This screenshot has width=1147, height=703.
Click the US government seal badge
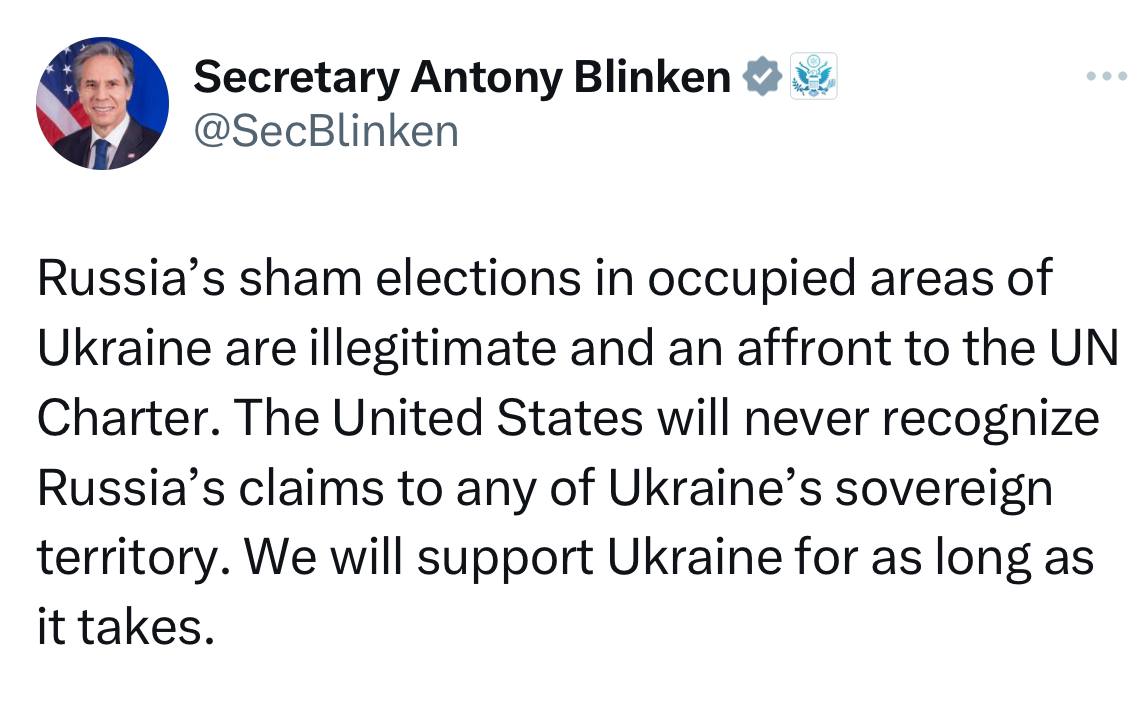coord(814,77)
